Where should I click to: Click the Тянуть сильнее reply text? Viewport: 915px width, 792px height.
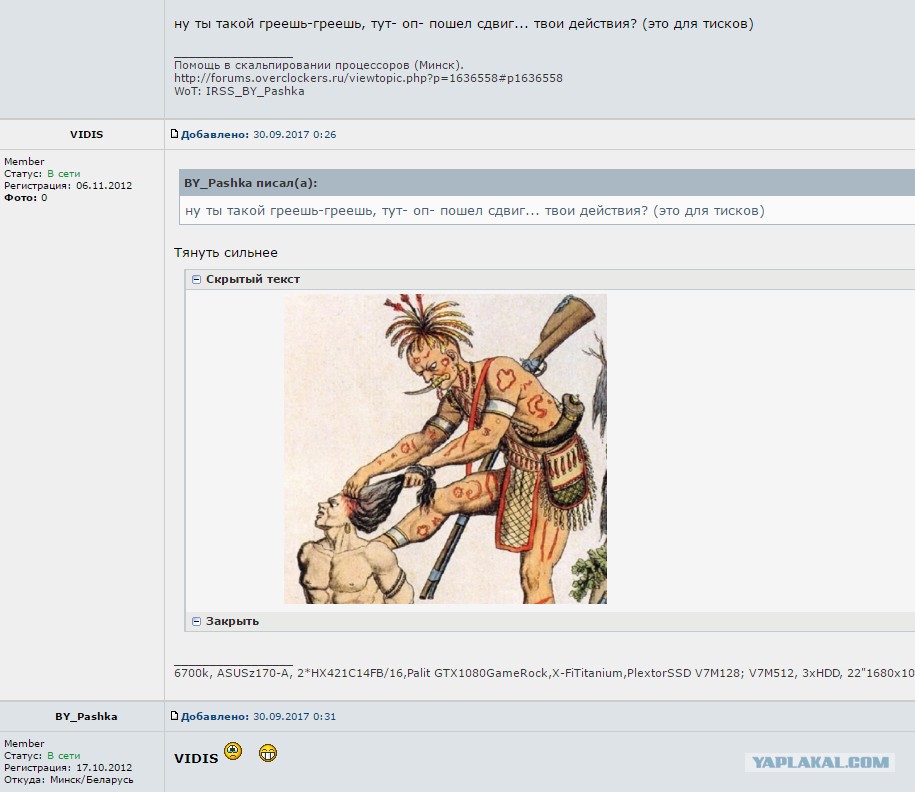pos(226,253)
